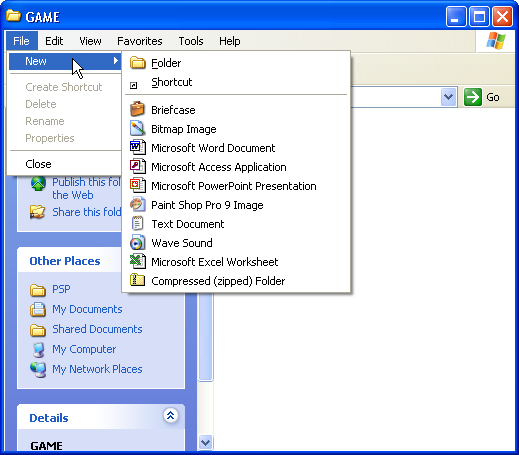Open the File menu
This screenshot has height=455, width=519.
(21, 41)
